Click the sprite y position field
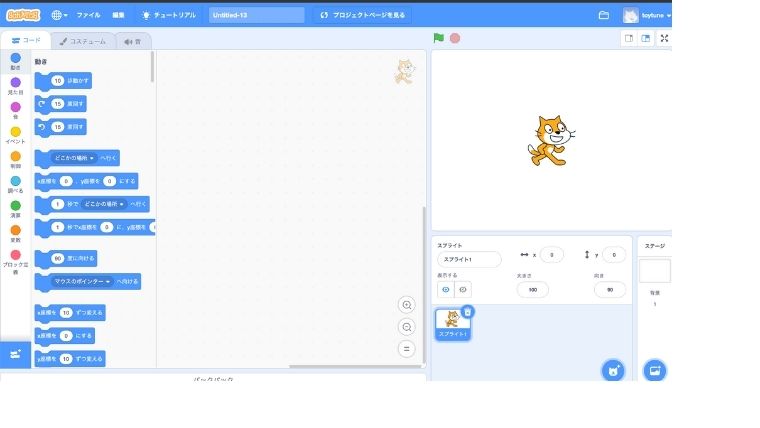Screen dimensions: 760x428 point(614,255)
